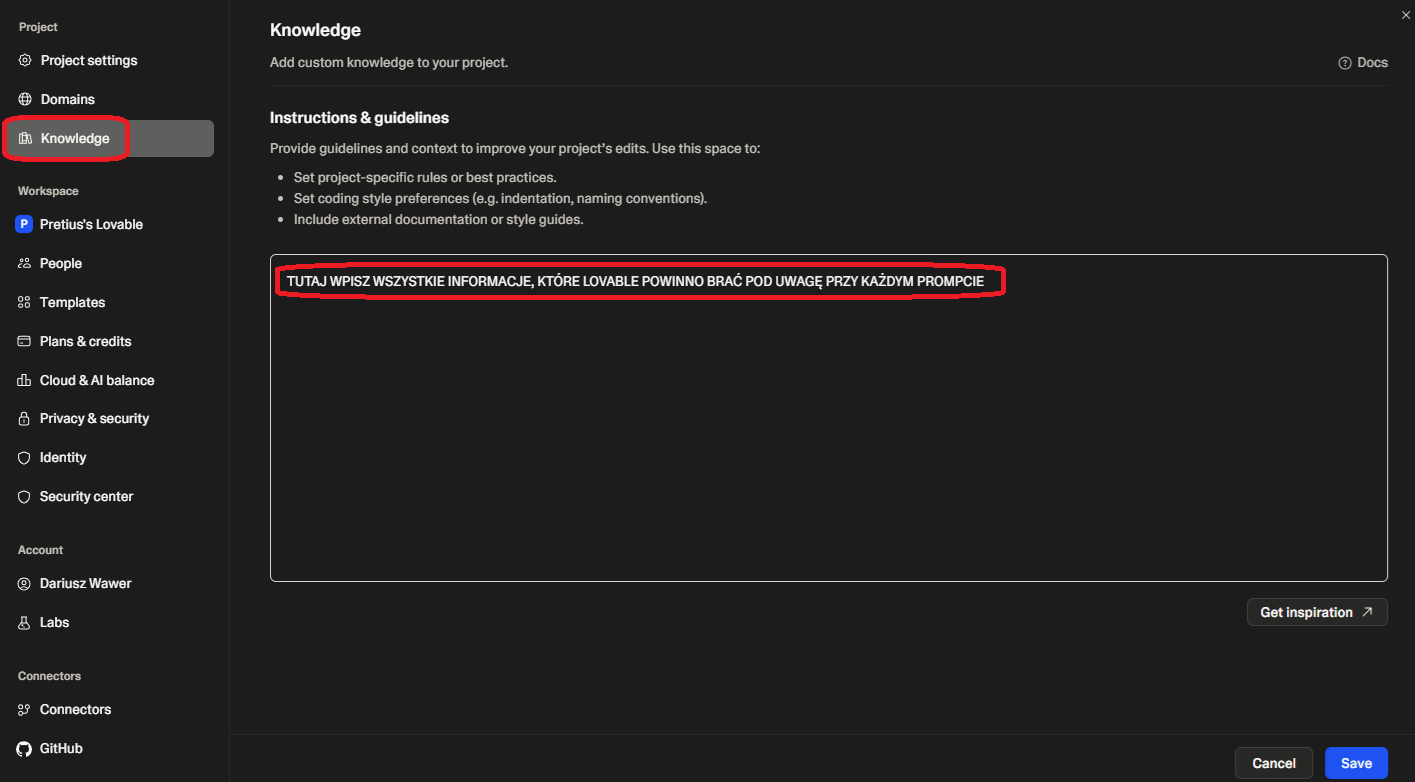
Task: Click the Project settings gear icon
Action: [x=25, y=61]
